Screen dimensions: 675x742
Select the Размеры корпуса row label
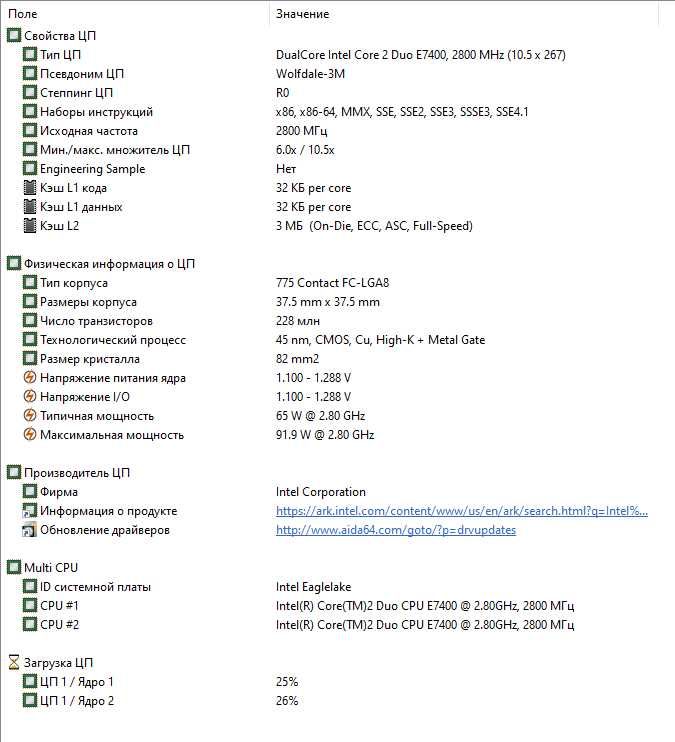coord(88,301)
